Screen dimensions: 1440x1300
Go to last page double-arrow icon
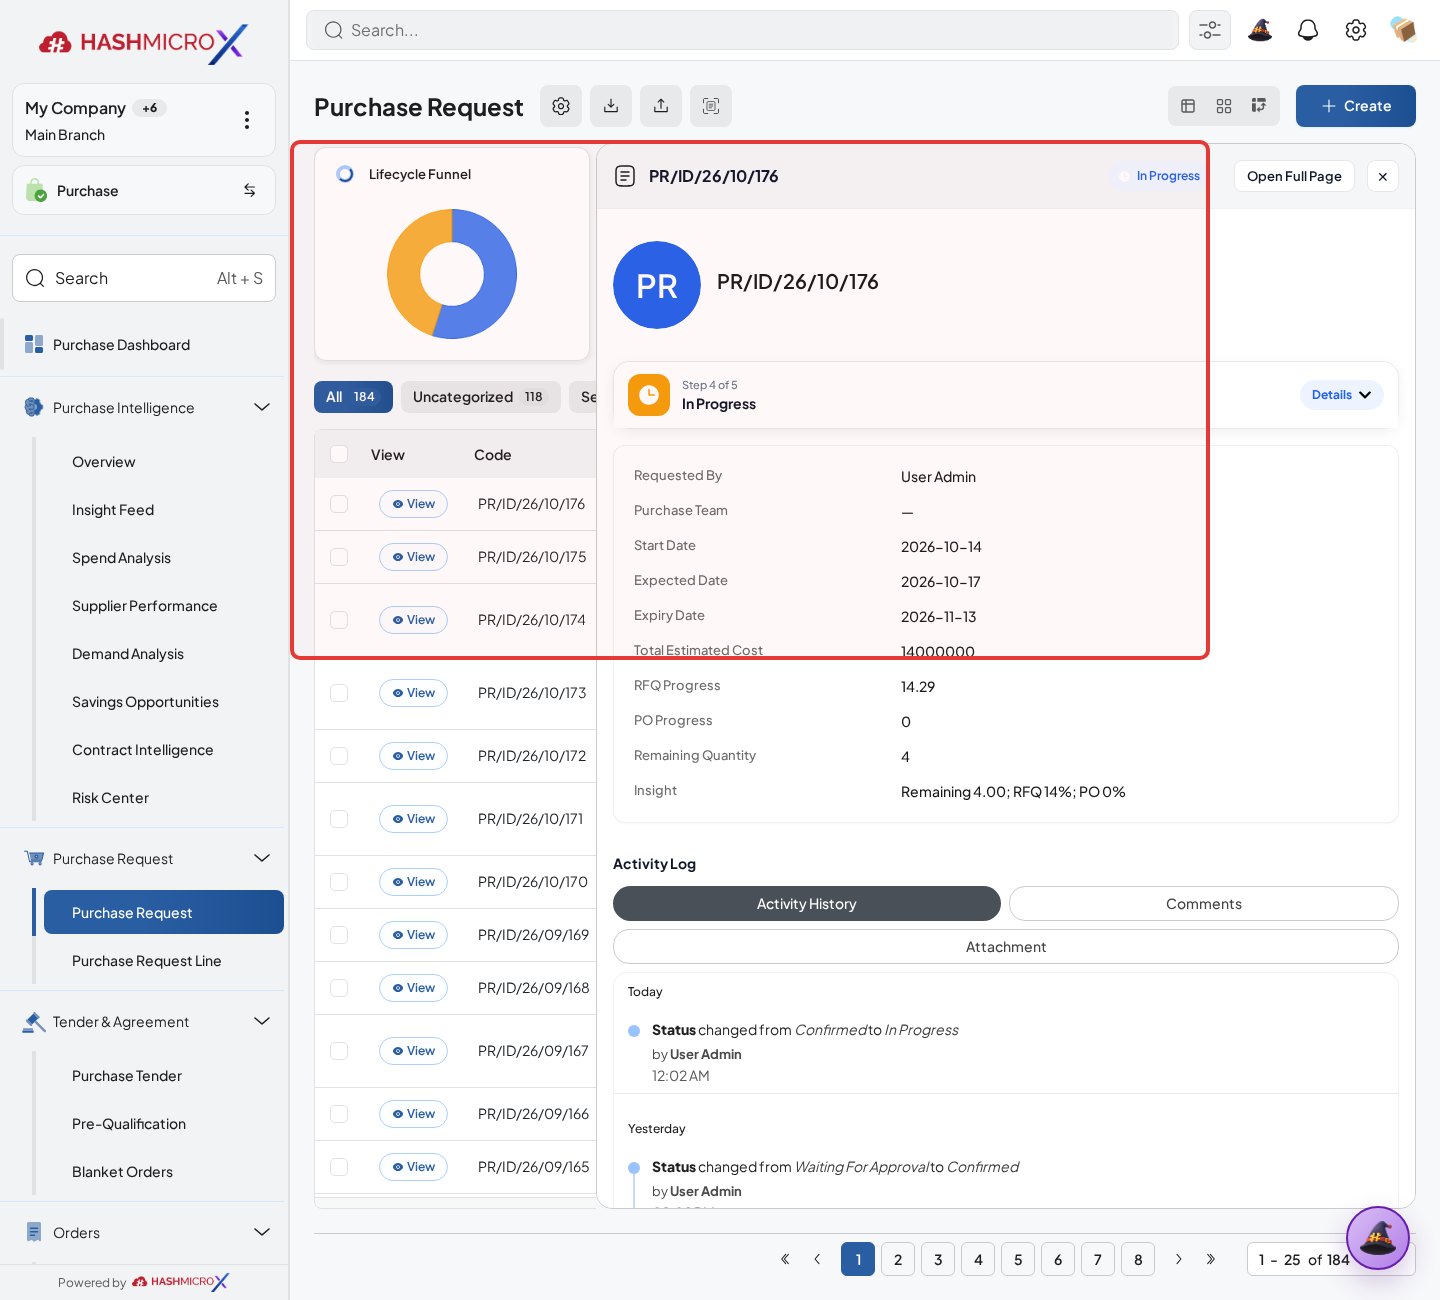pos(1211,1259)
